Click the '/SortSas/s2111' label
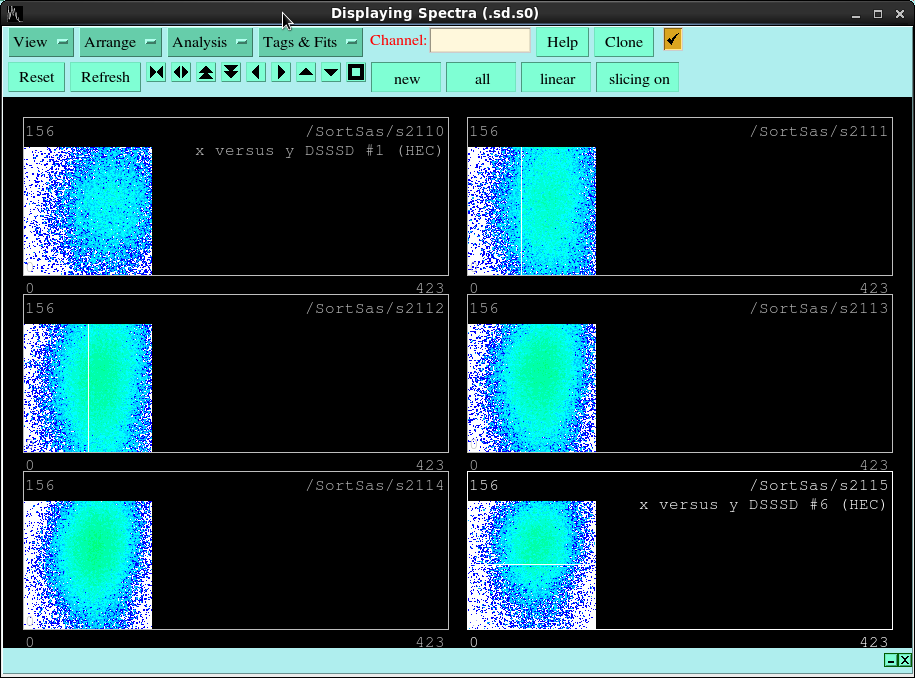Screen dimensions: 915x678 819,132
